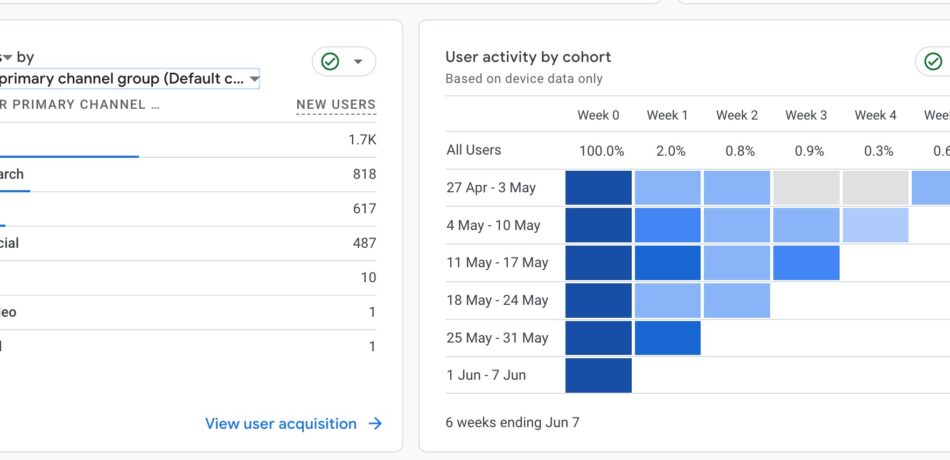This screenshot has width=950, height=460.
Task: Click Week 0 cell for 1 Jun - 7 Jun cohort
Action: click(x=598, y=375)
